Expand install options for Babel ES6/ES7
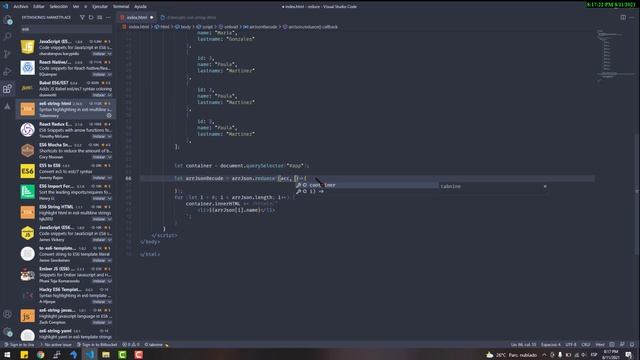Viewport: 640px width, 360px height. click(x=109, y=95)
